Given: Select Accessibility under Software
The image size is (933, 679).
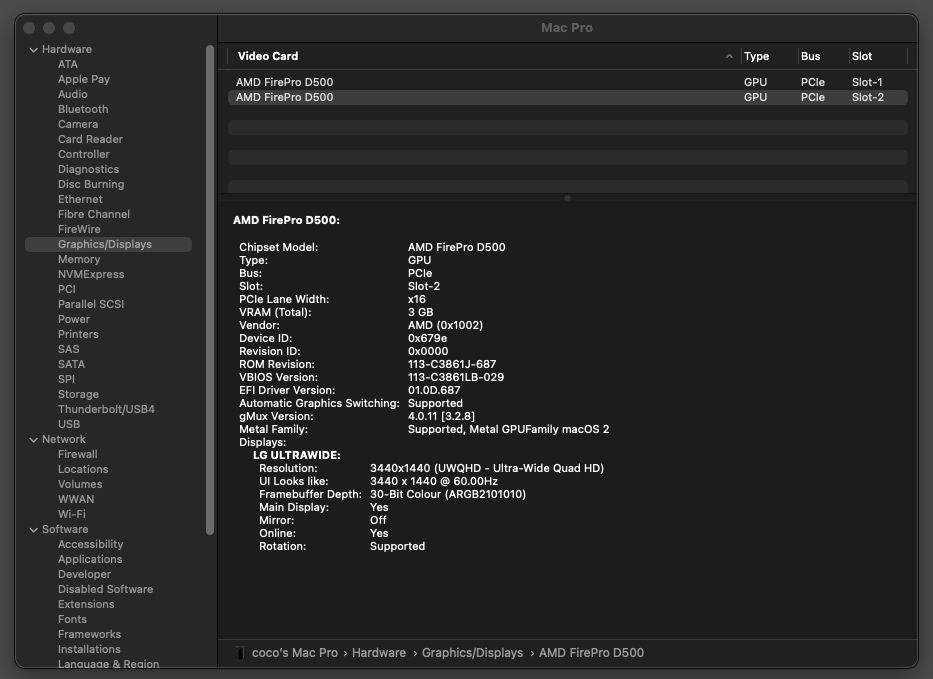Looking at the screenshot, I should click(90, 545).
